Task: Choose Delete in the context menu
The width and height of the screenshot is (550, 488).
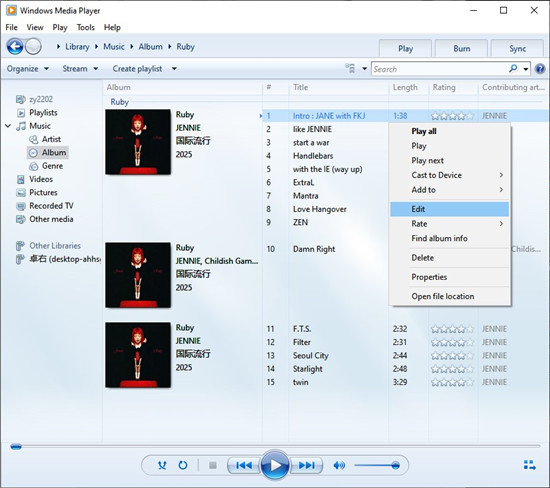Action: click(450, 258)
